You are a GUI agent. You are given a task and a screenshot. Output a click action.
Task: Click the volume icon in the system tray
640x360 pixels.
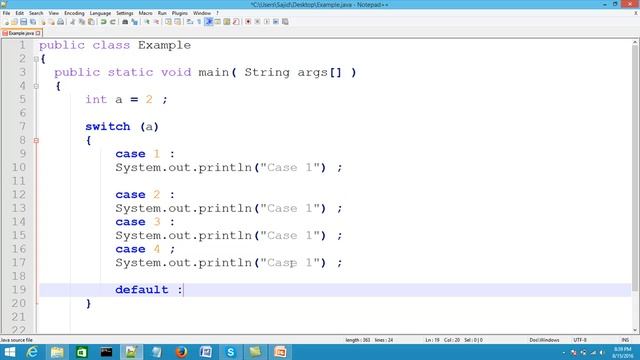point(602,352)
